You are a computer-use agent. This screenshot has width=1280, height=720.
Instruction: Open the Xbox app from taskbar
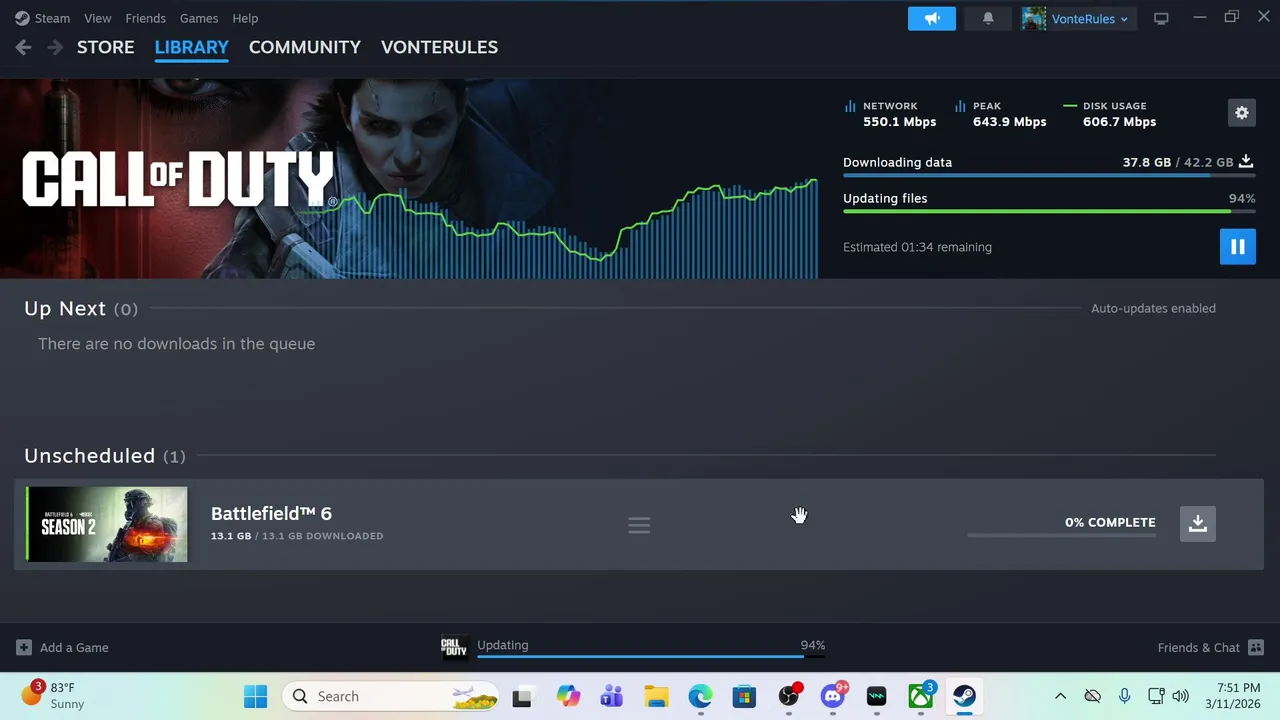point(921,696)
